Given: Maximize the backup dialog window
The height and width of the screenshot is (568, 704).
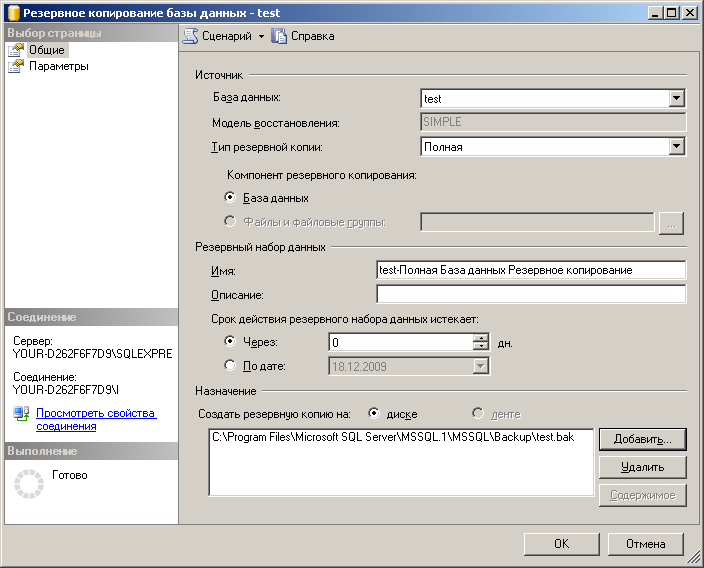Looking at the screenshot, I should [x=672, y=13].
